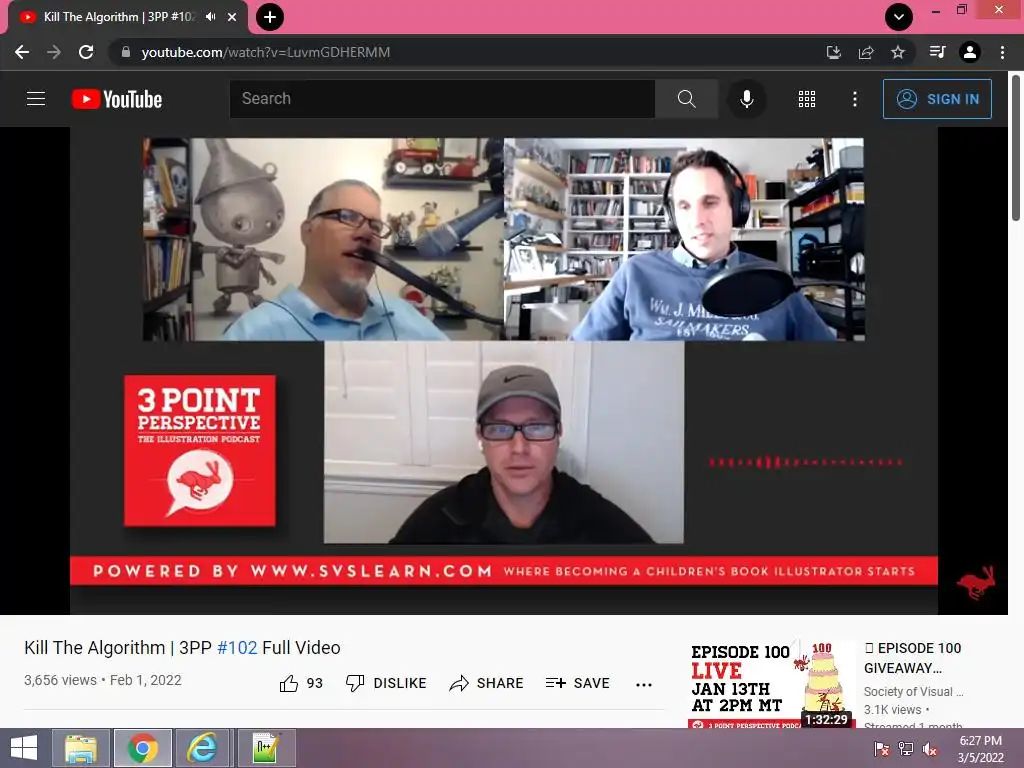Share this page from the address bar

coord(866,52)
